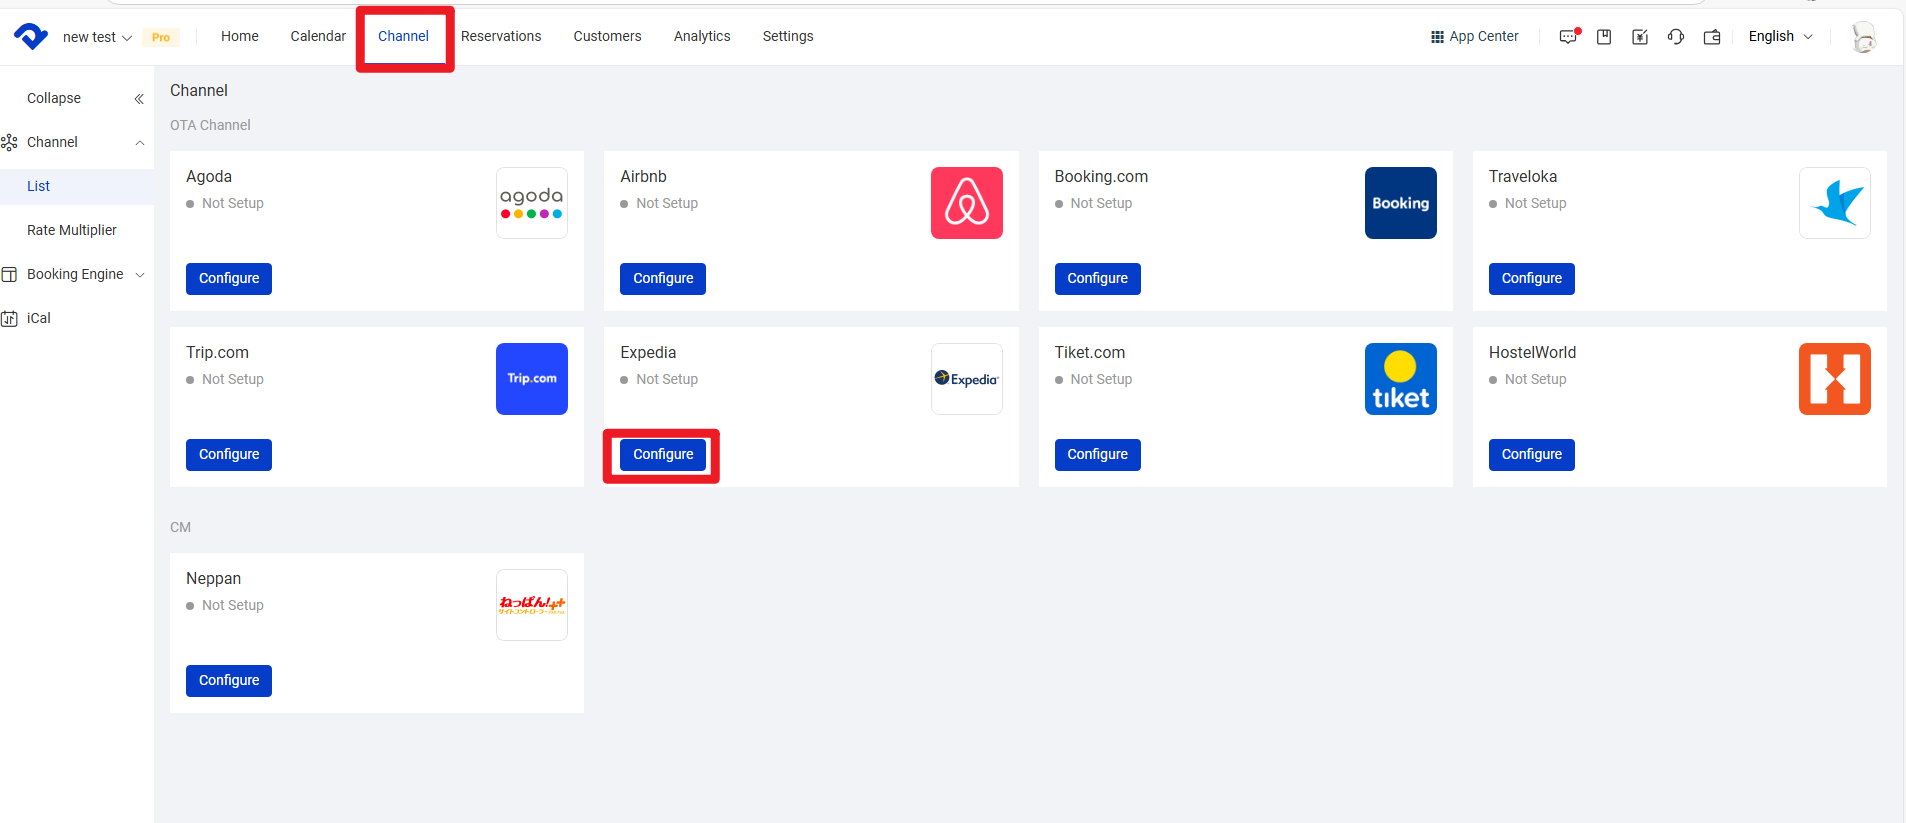Switch to the Analytics tab
This screenshot has width=1906, height=823.
point(702,36)
